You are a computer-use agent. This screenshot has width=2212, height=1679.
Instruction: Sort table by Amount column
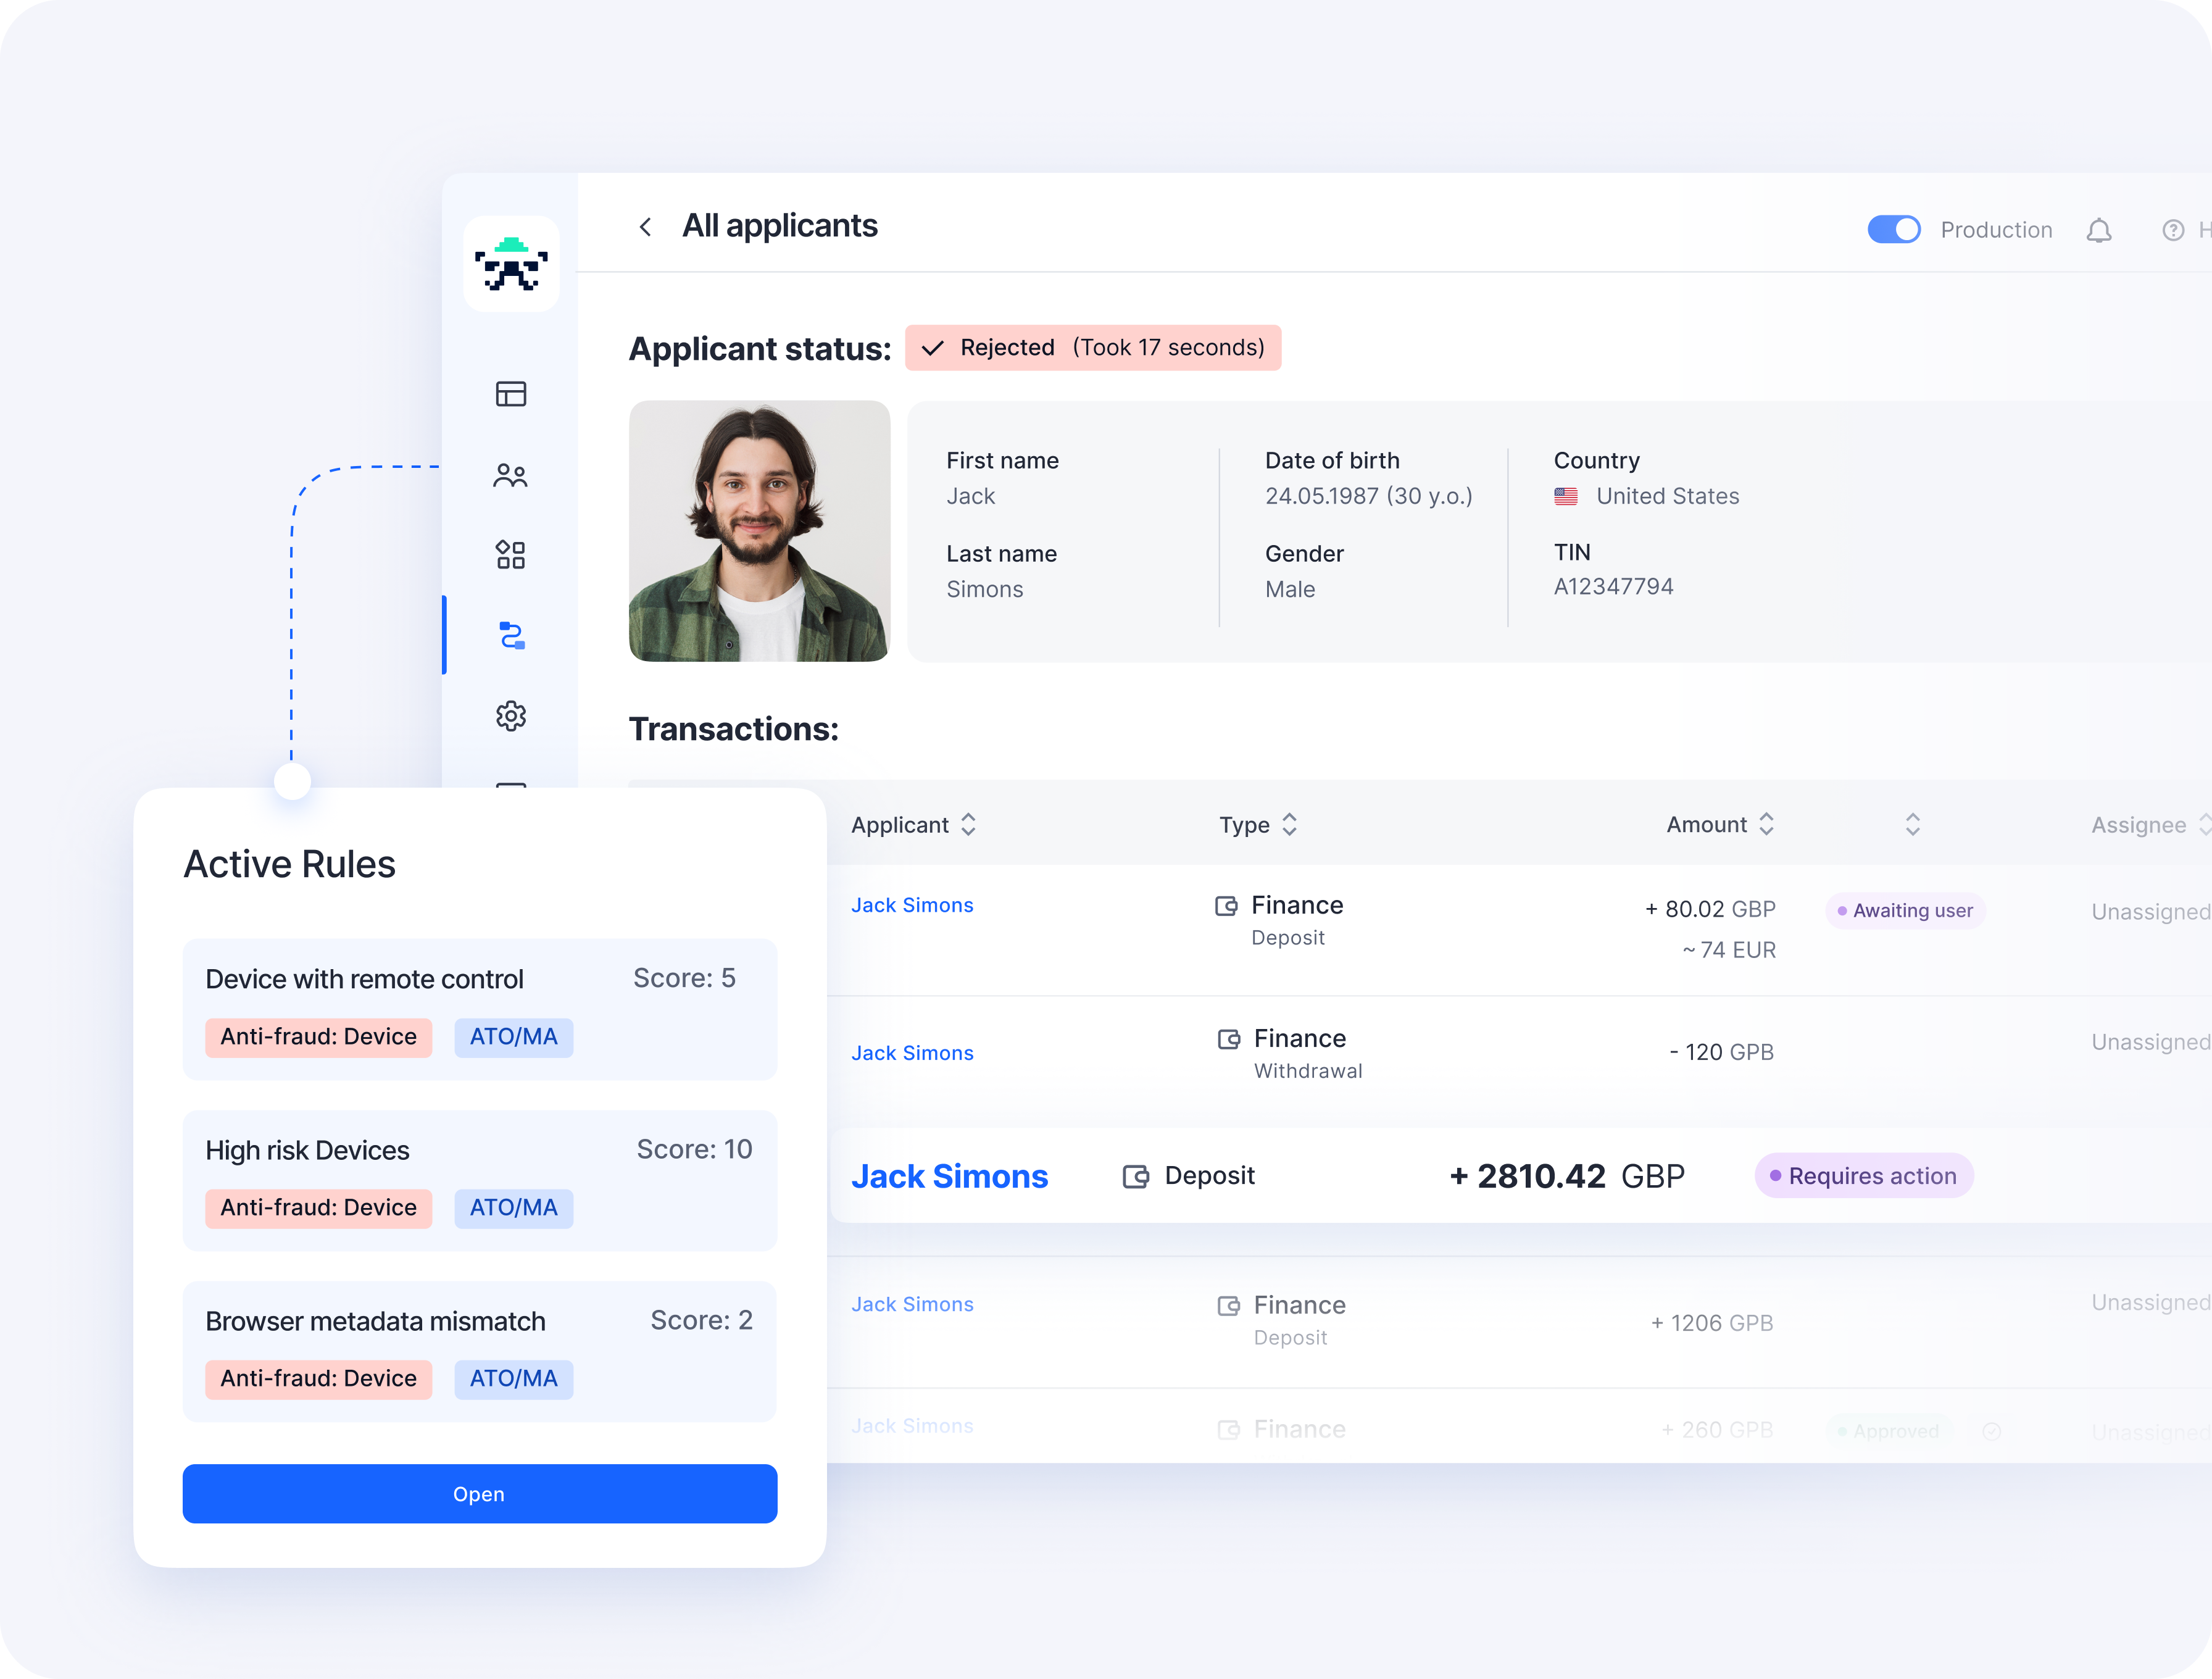[1766, 825]
